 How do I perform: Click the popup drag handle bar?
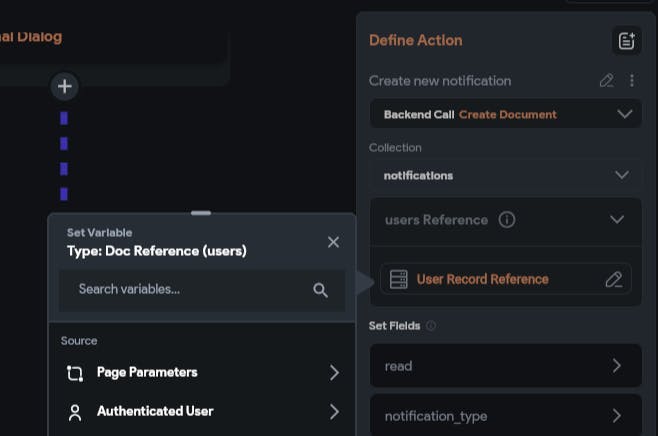(x=201, y=213)
